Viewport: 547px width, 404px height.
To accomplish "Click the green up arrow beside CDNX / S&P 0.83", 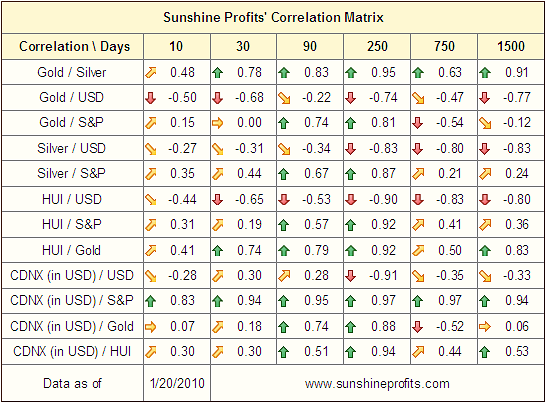I will tap(151, 301).
